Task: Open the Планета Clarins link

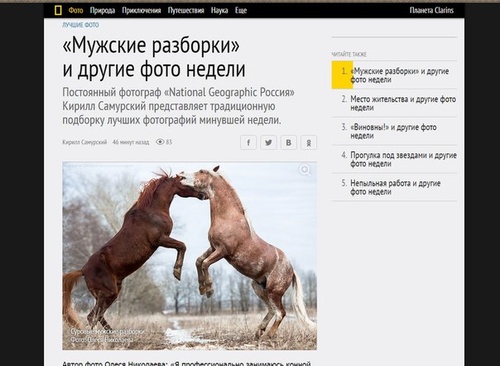Action: pos(432,10)
